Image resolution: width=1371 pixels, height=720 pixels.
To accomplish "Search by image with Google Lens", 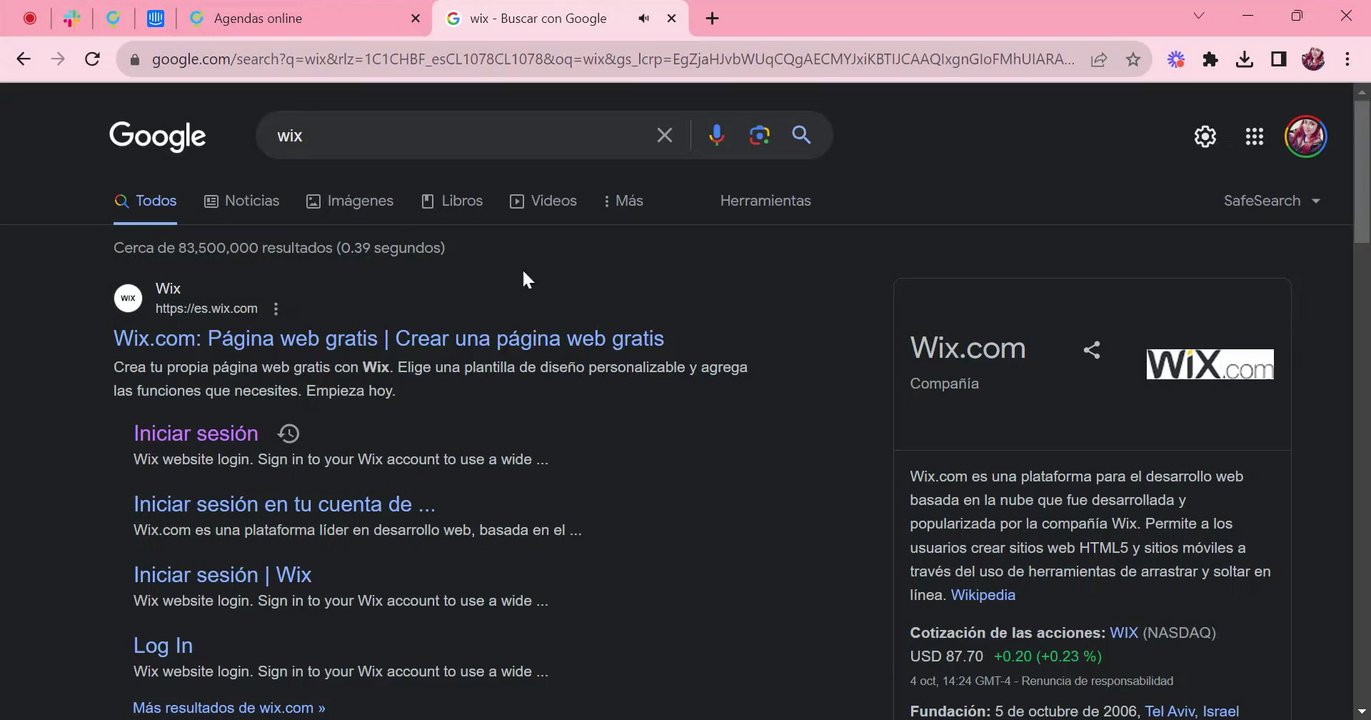I will (x=759, y=135).
